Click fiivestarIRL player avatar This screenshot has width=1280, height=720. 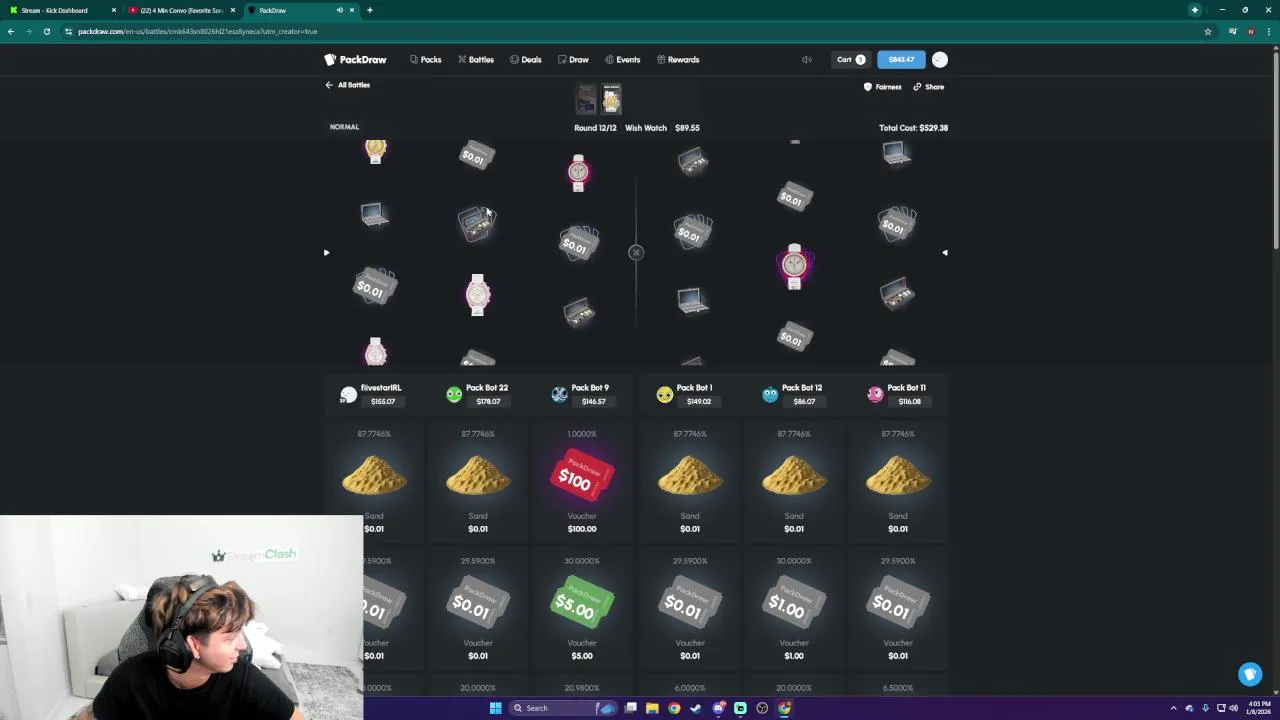[348, 394]
